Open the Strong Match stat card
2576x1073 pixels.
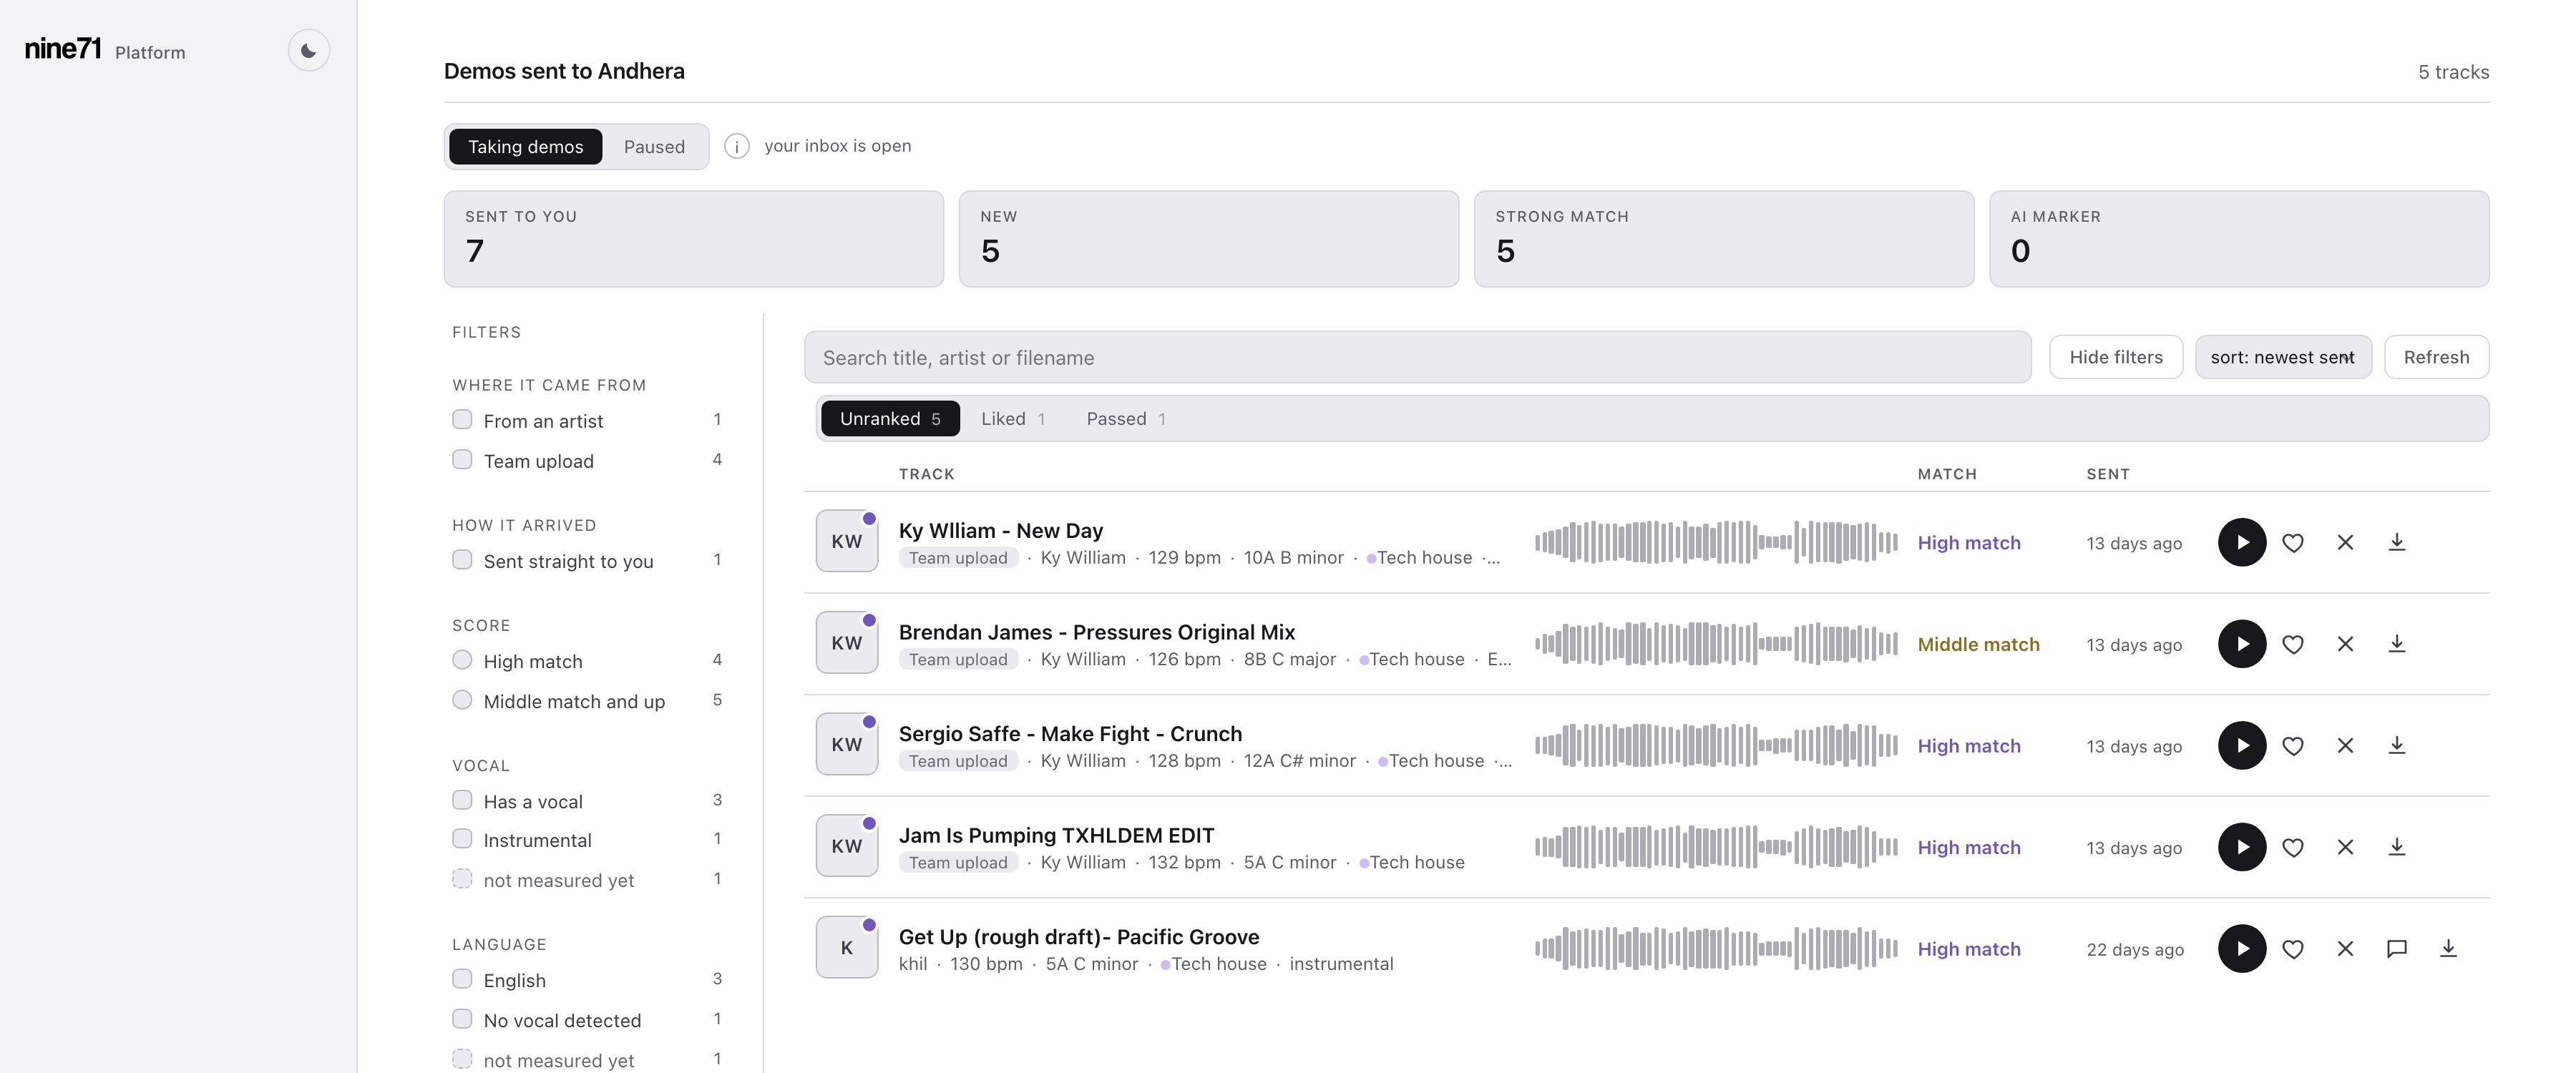click(1724, 239)
